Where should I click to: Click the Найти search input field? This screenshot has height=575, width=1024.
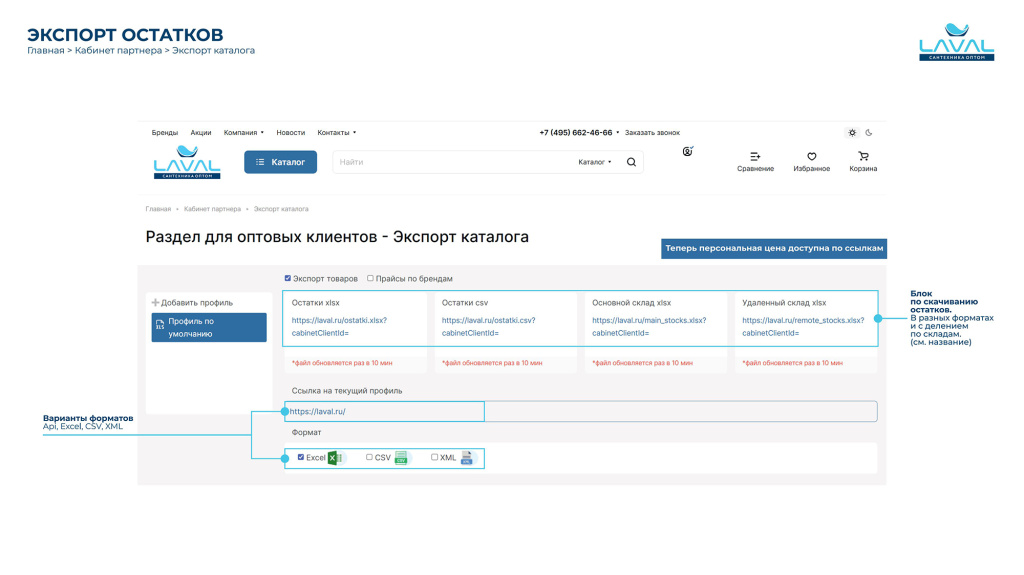(x=450, y=162)
